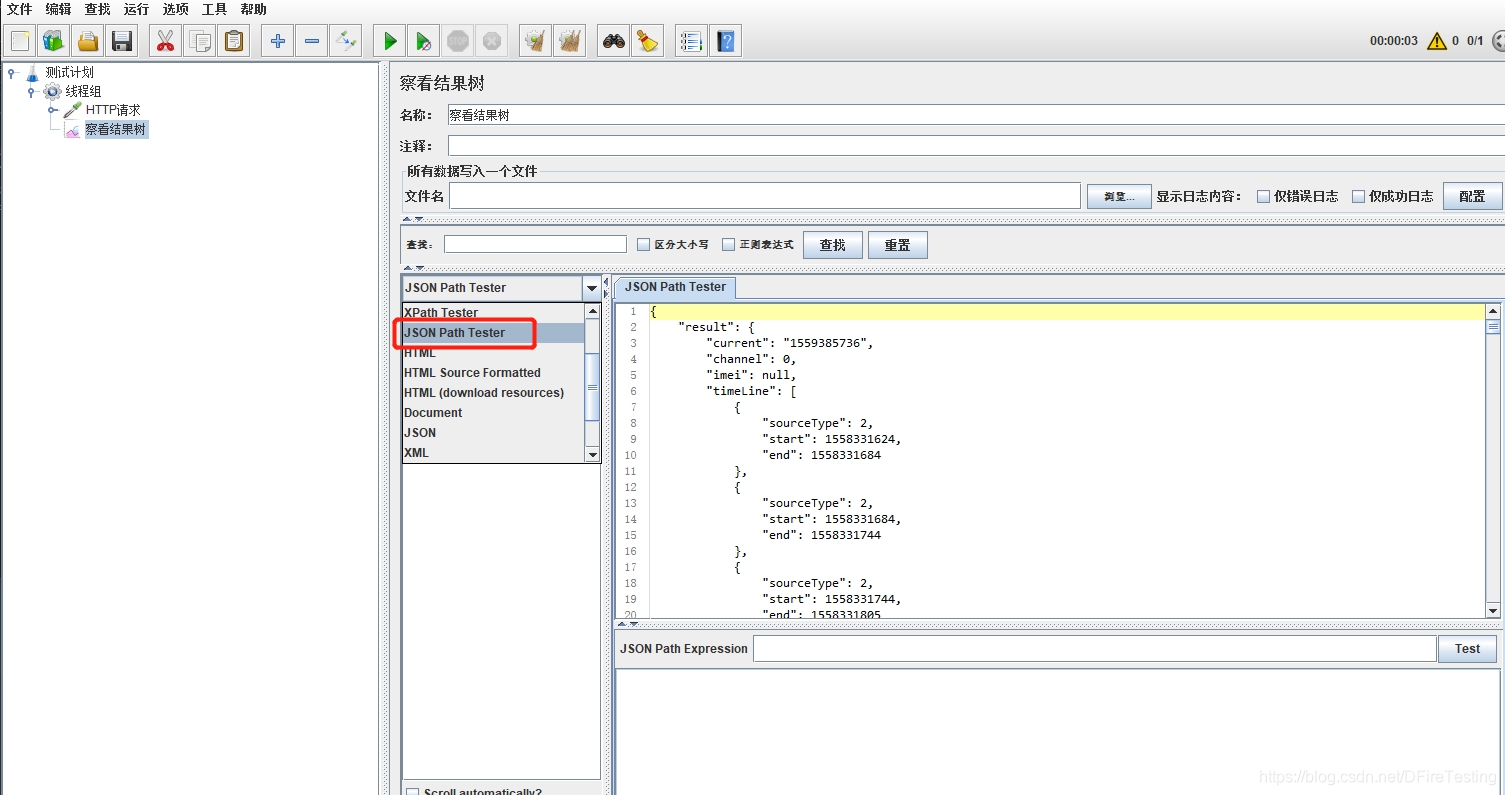Click the renderer list scroll down arrow

click(592, 454)
